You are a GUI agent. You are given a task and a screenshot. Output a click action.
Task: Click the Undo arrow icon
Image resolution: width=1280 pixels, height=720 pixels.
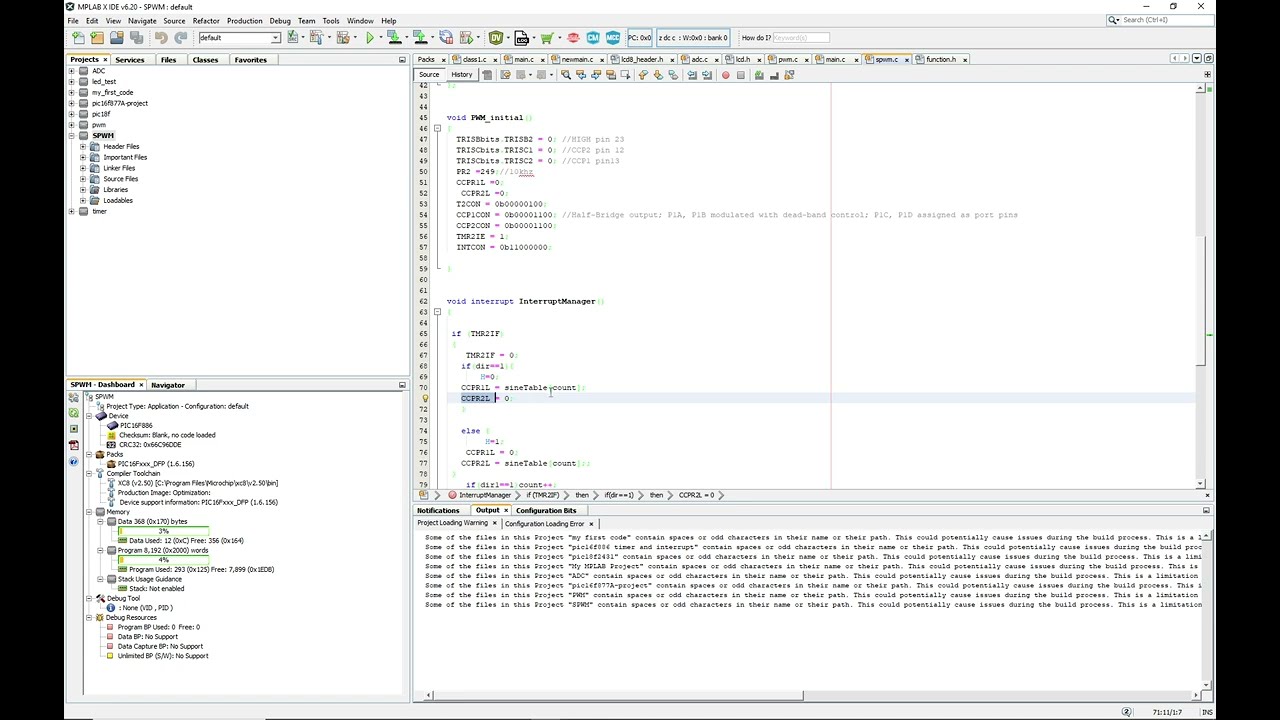161,38
